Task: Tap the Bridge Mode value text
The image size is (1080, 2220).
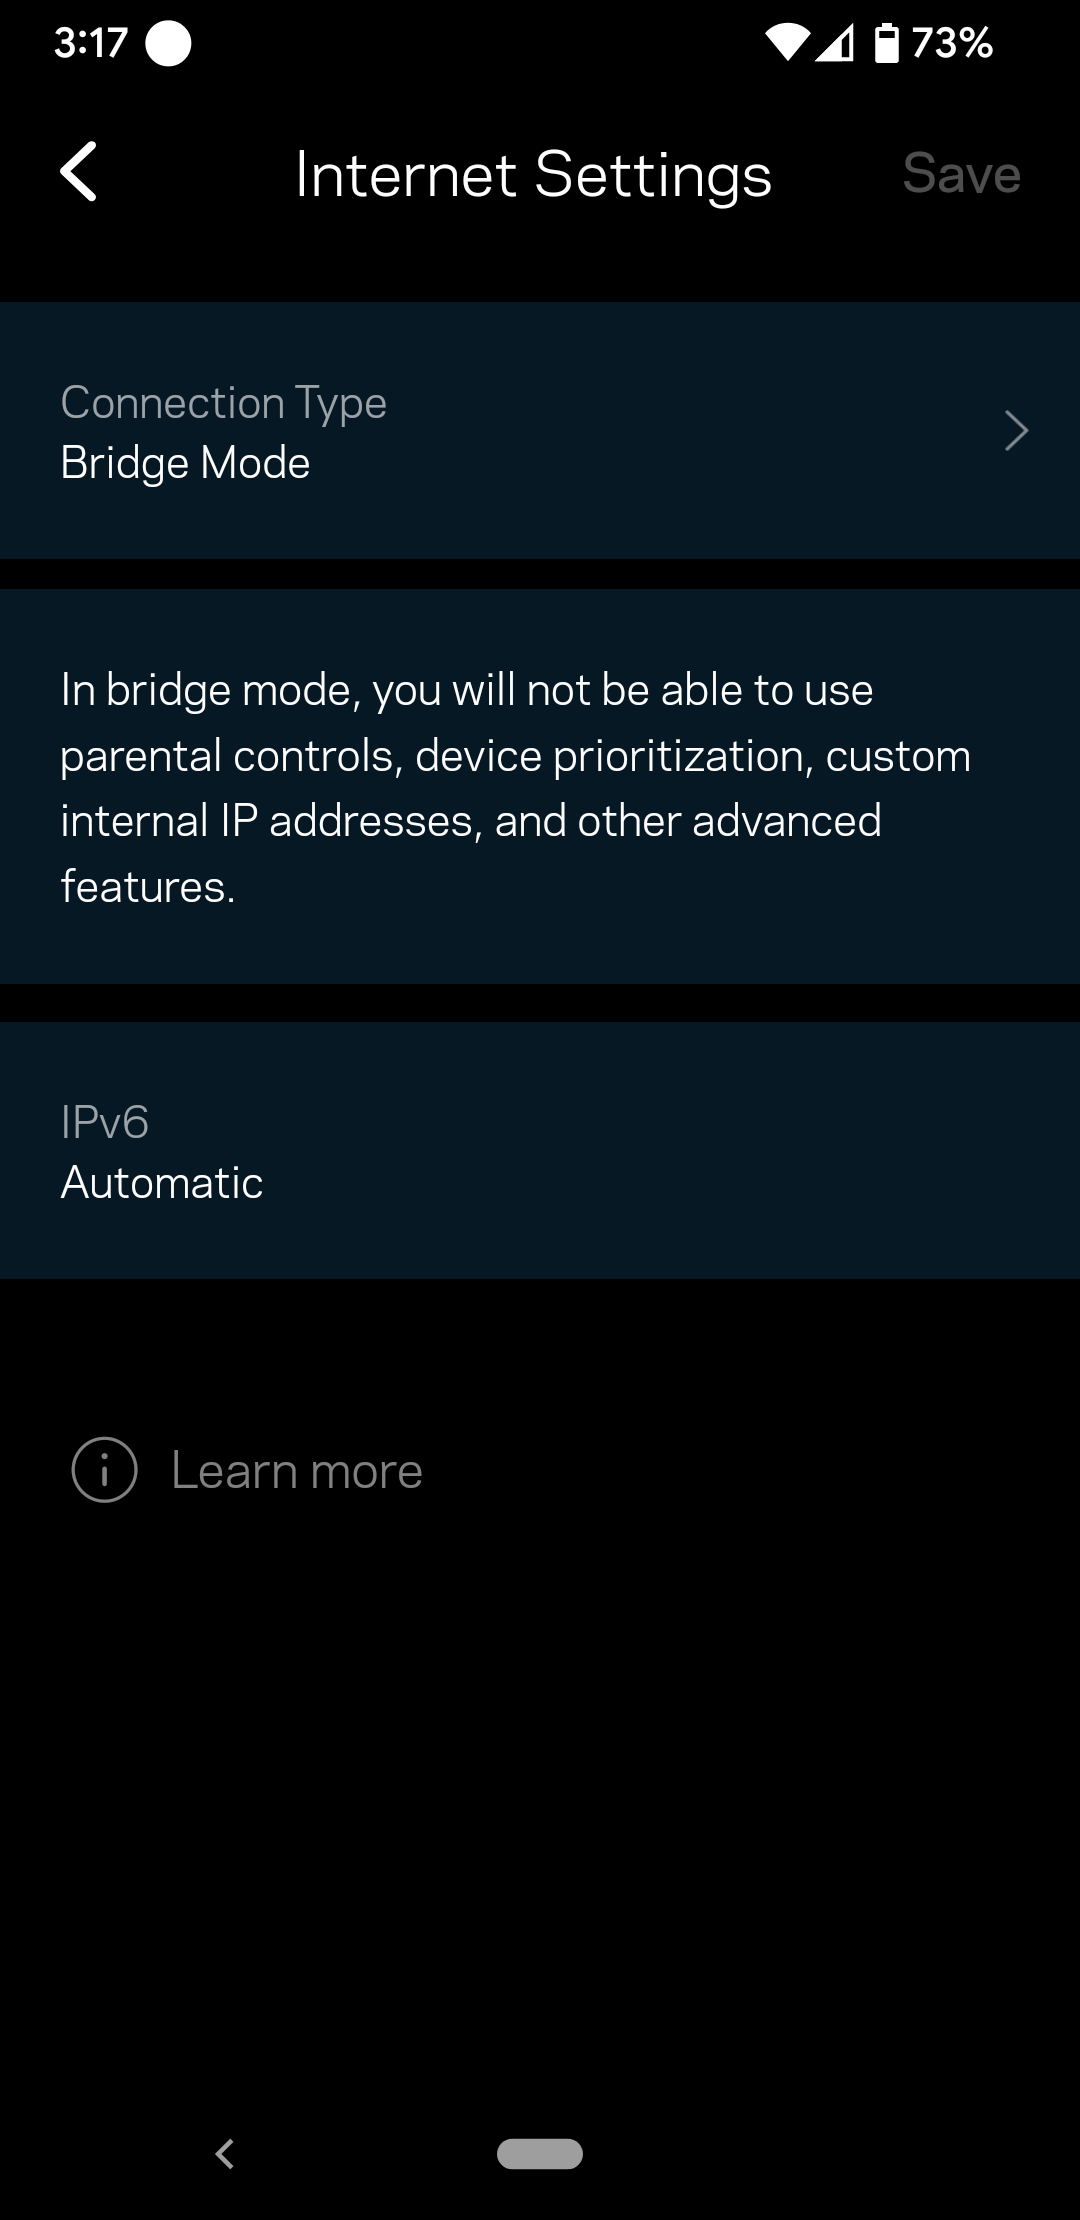Action: (186, 463)
